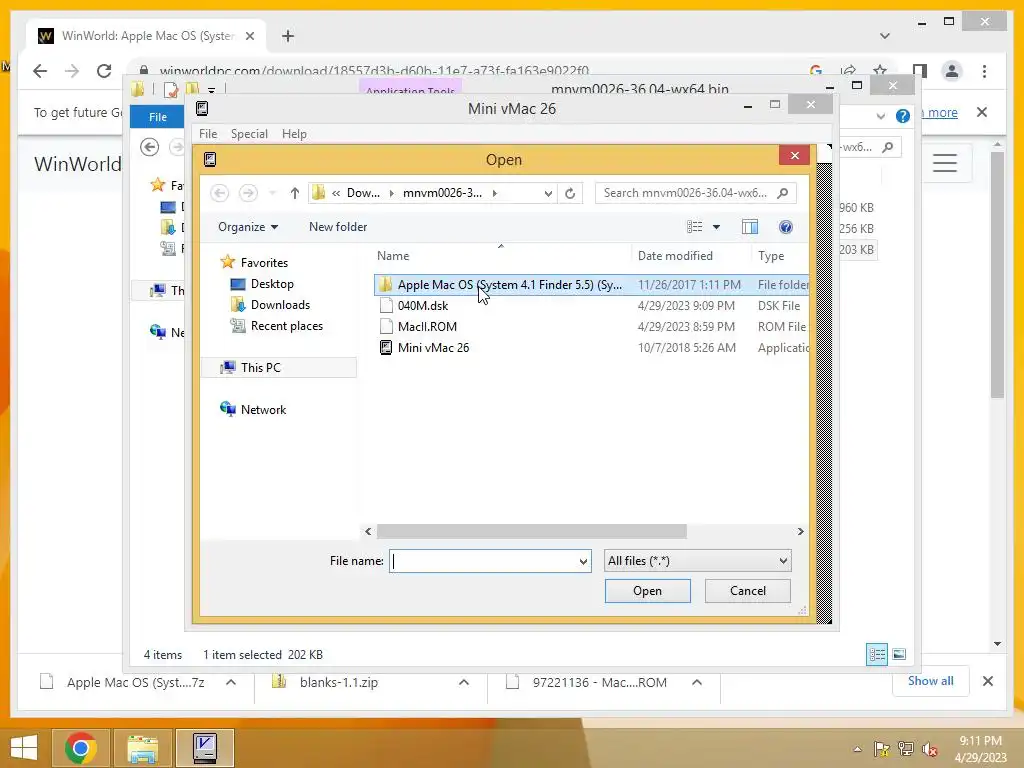Expand the address bar previous locations dropdown

tap(548, 193)
